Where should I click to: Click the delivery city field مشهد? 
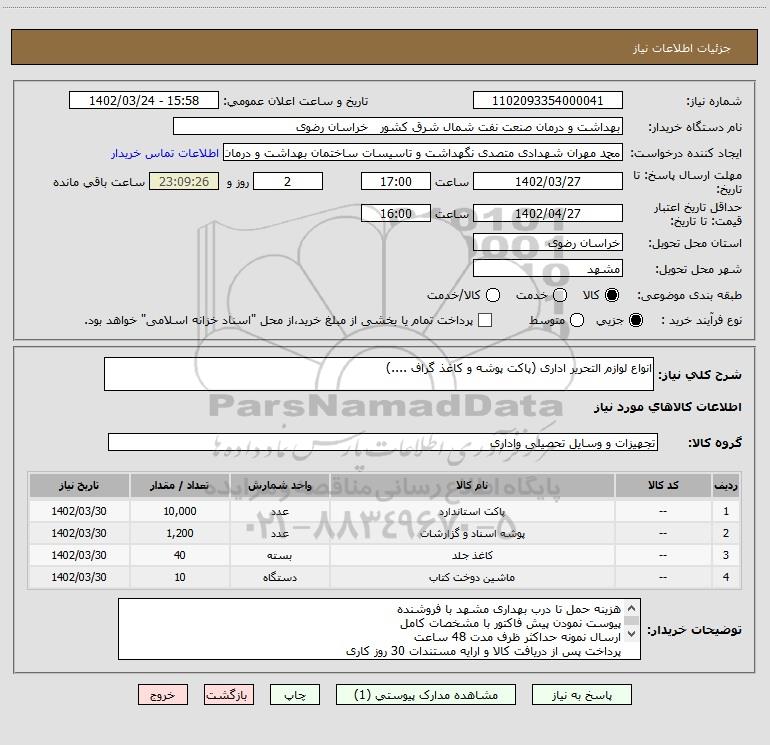pyautogui.click(x=548, y=269)
